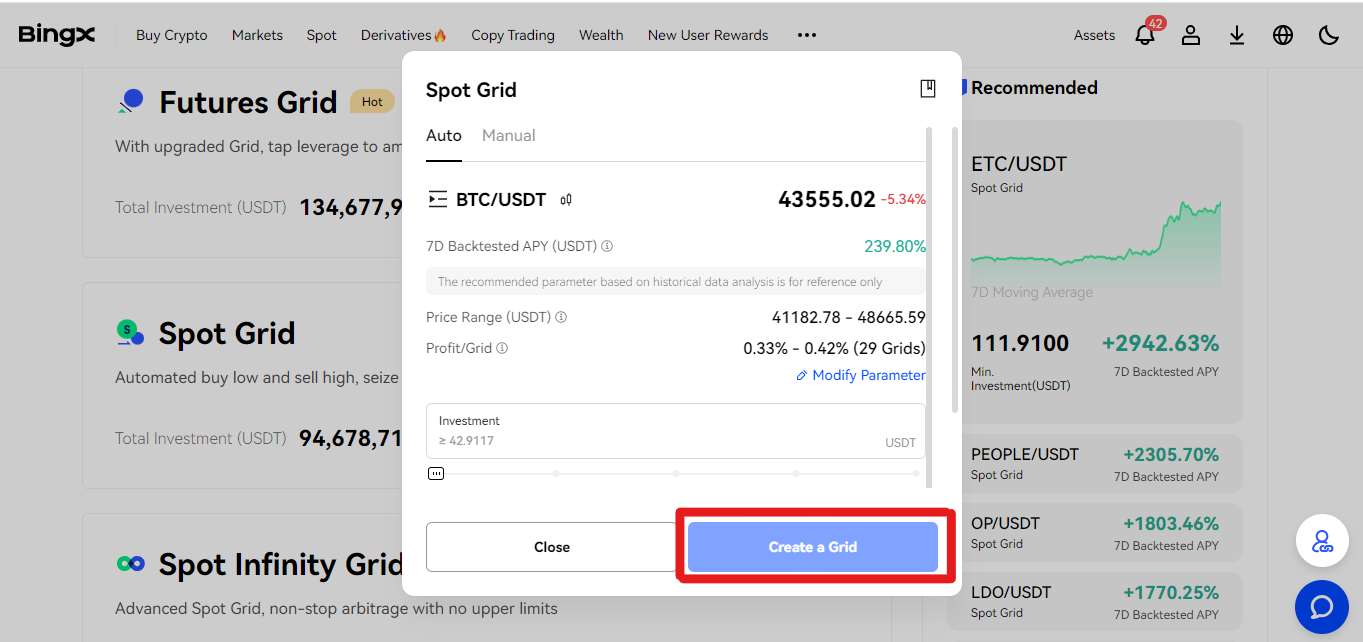
Task: Click the info icon next to Profit/Grid
Action: (502, 348)
